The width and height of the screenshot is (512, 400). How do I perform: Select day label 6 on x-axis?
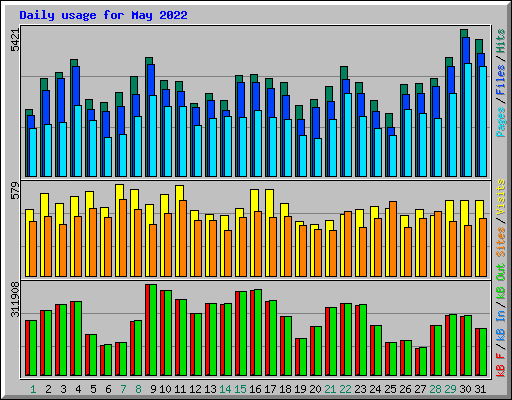pyautogui.click(x=108, y=389)
